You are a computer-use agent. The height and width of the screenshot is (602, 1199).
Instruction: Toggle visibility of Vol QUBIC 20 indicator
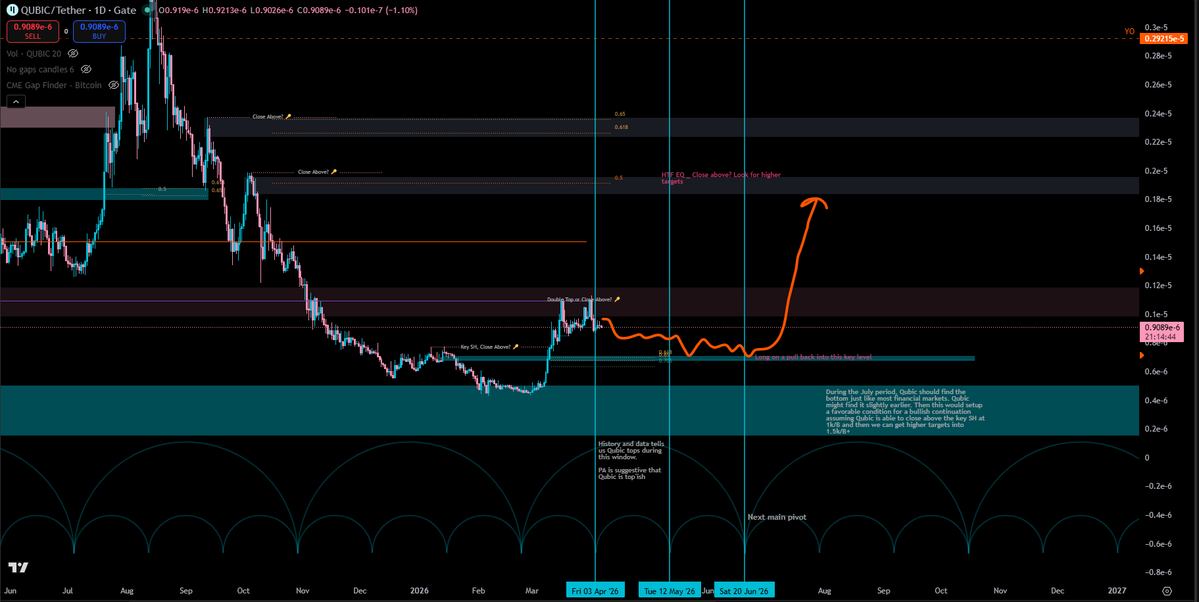click(73, 54)
